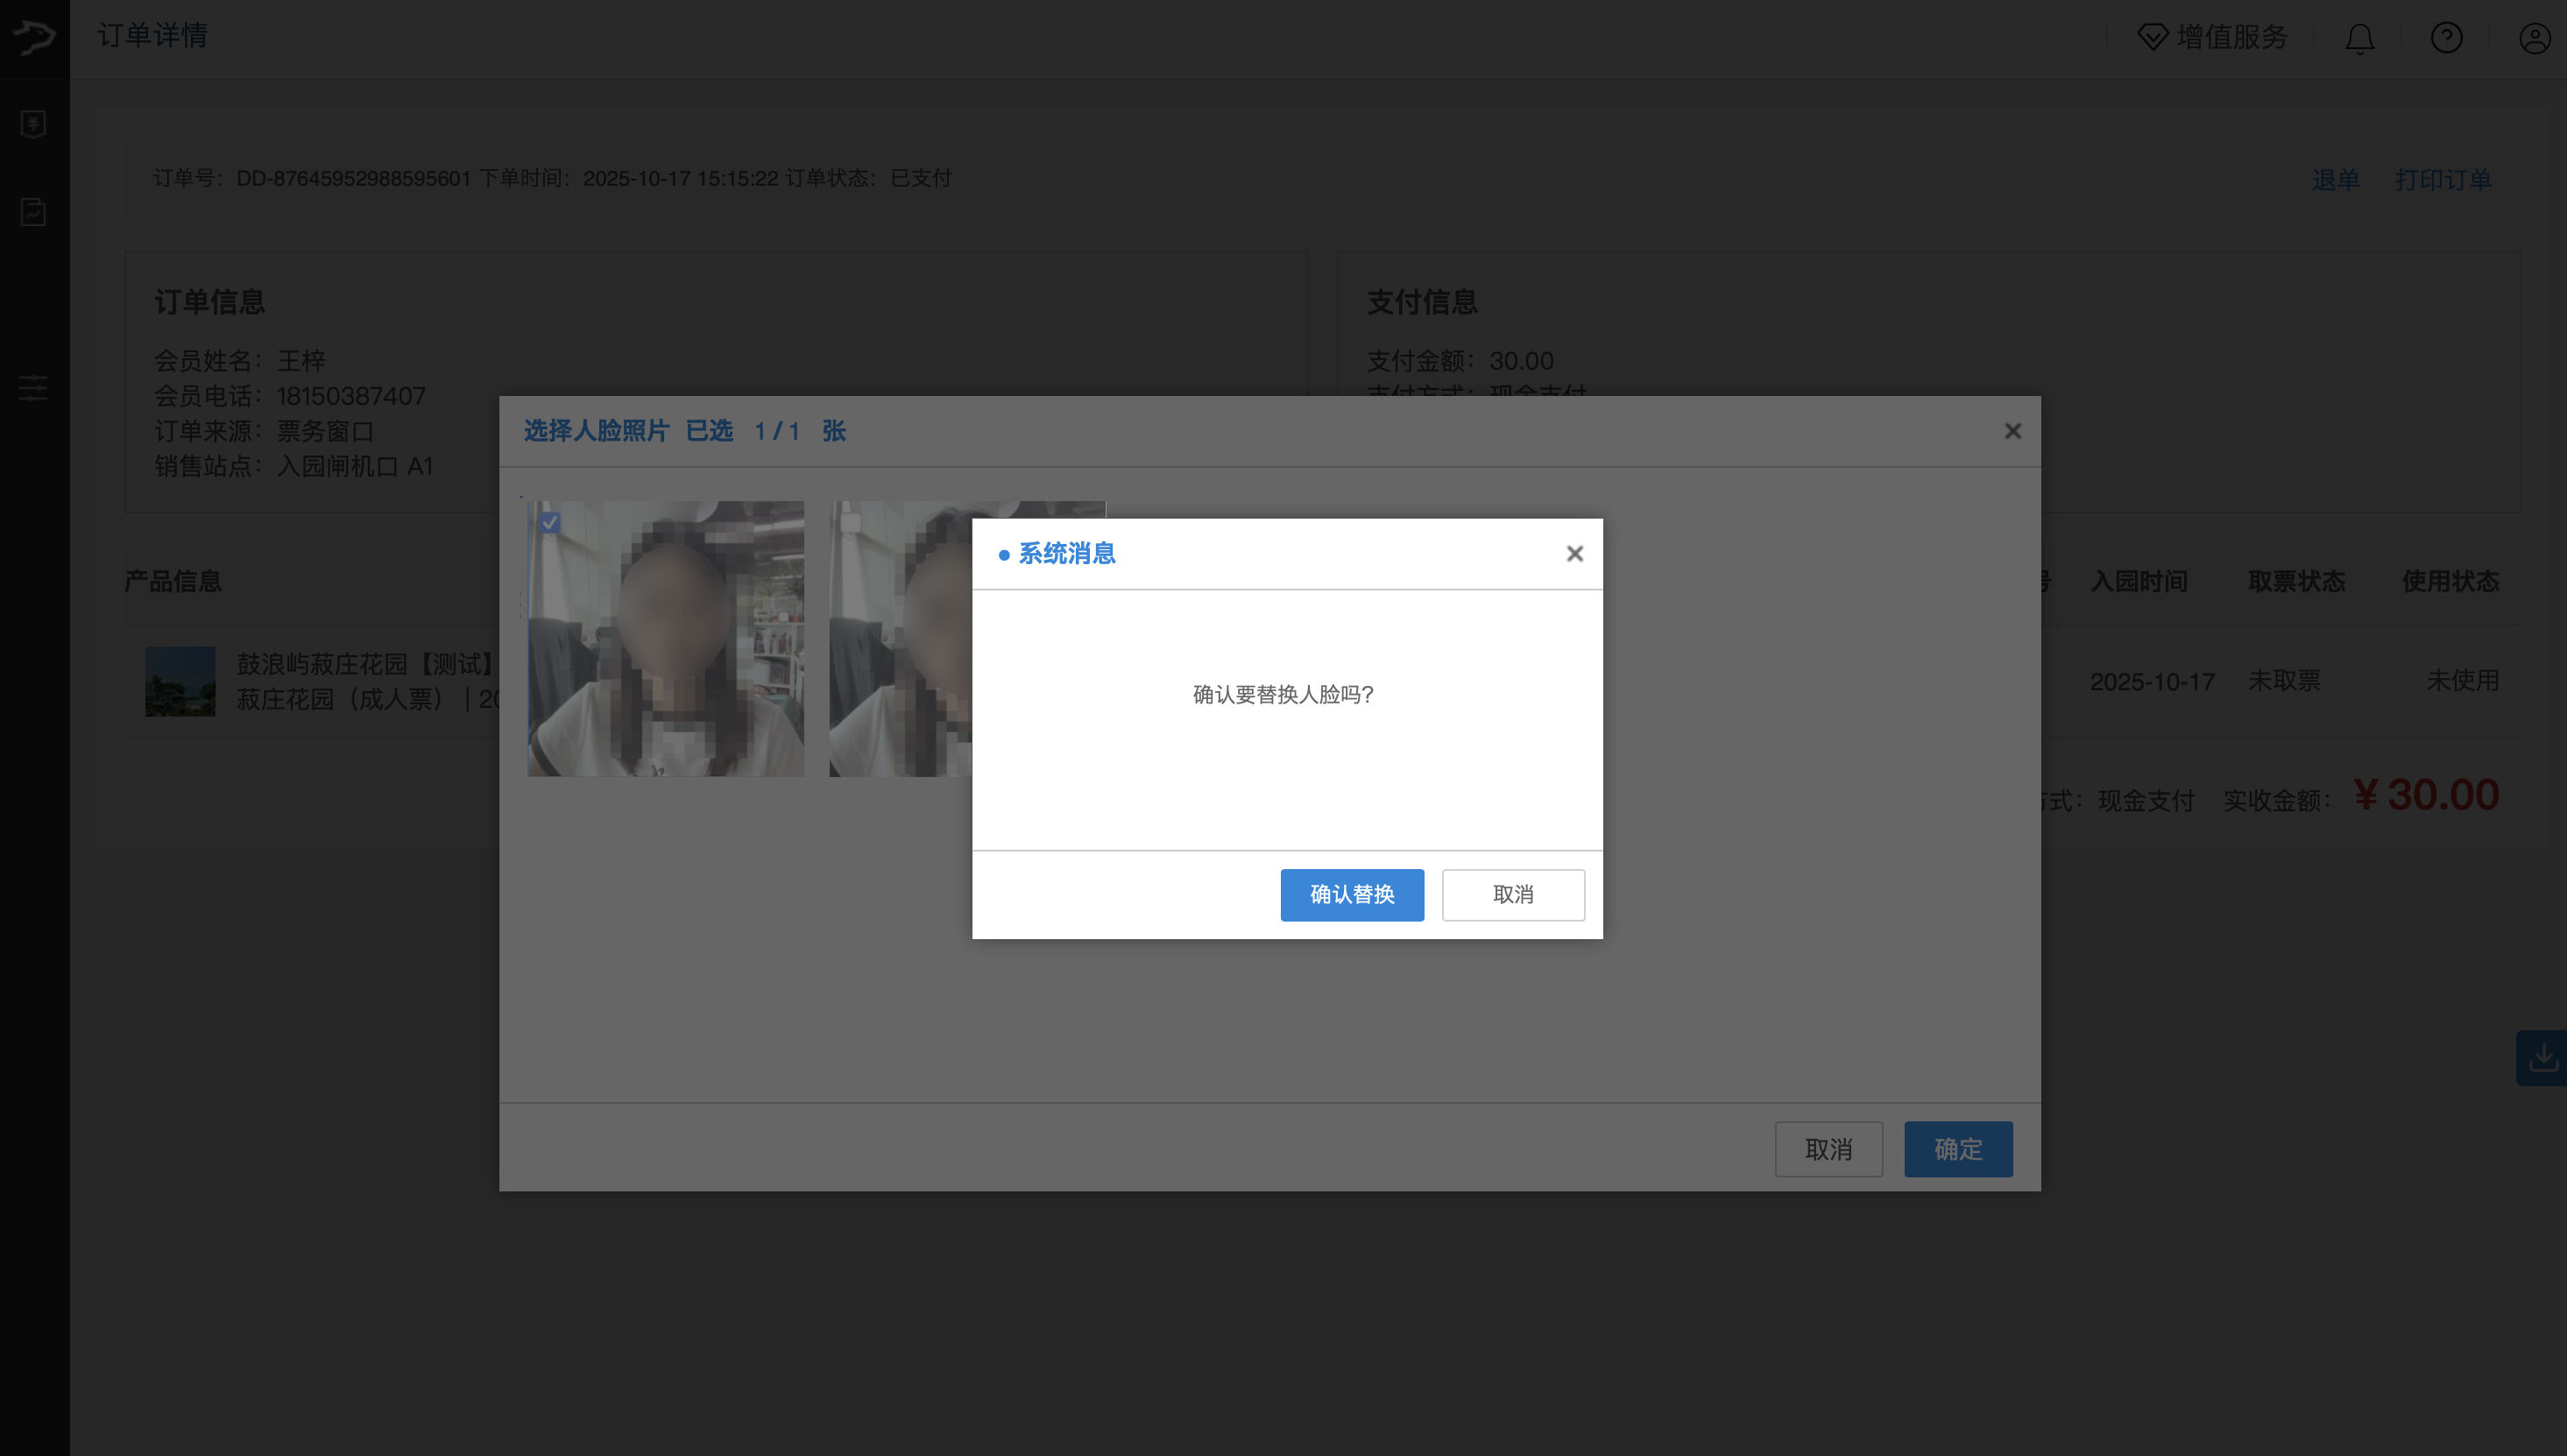Click the 退单 link
Viewport: 2567px width, 1456px height.
point(2335,180)
